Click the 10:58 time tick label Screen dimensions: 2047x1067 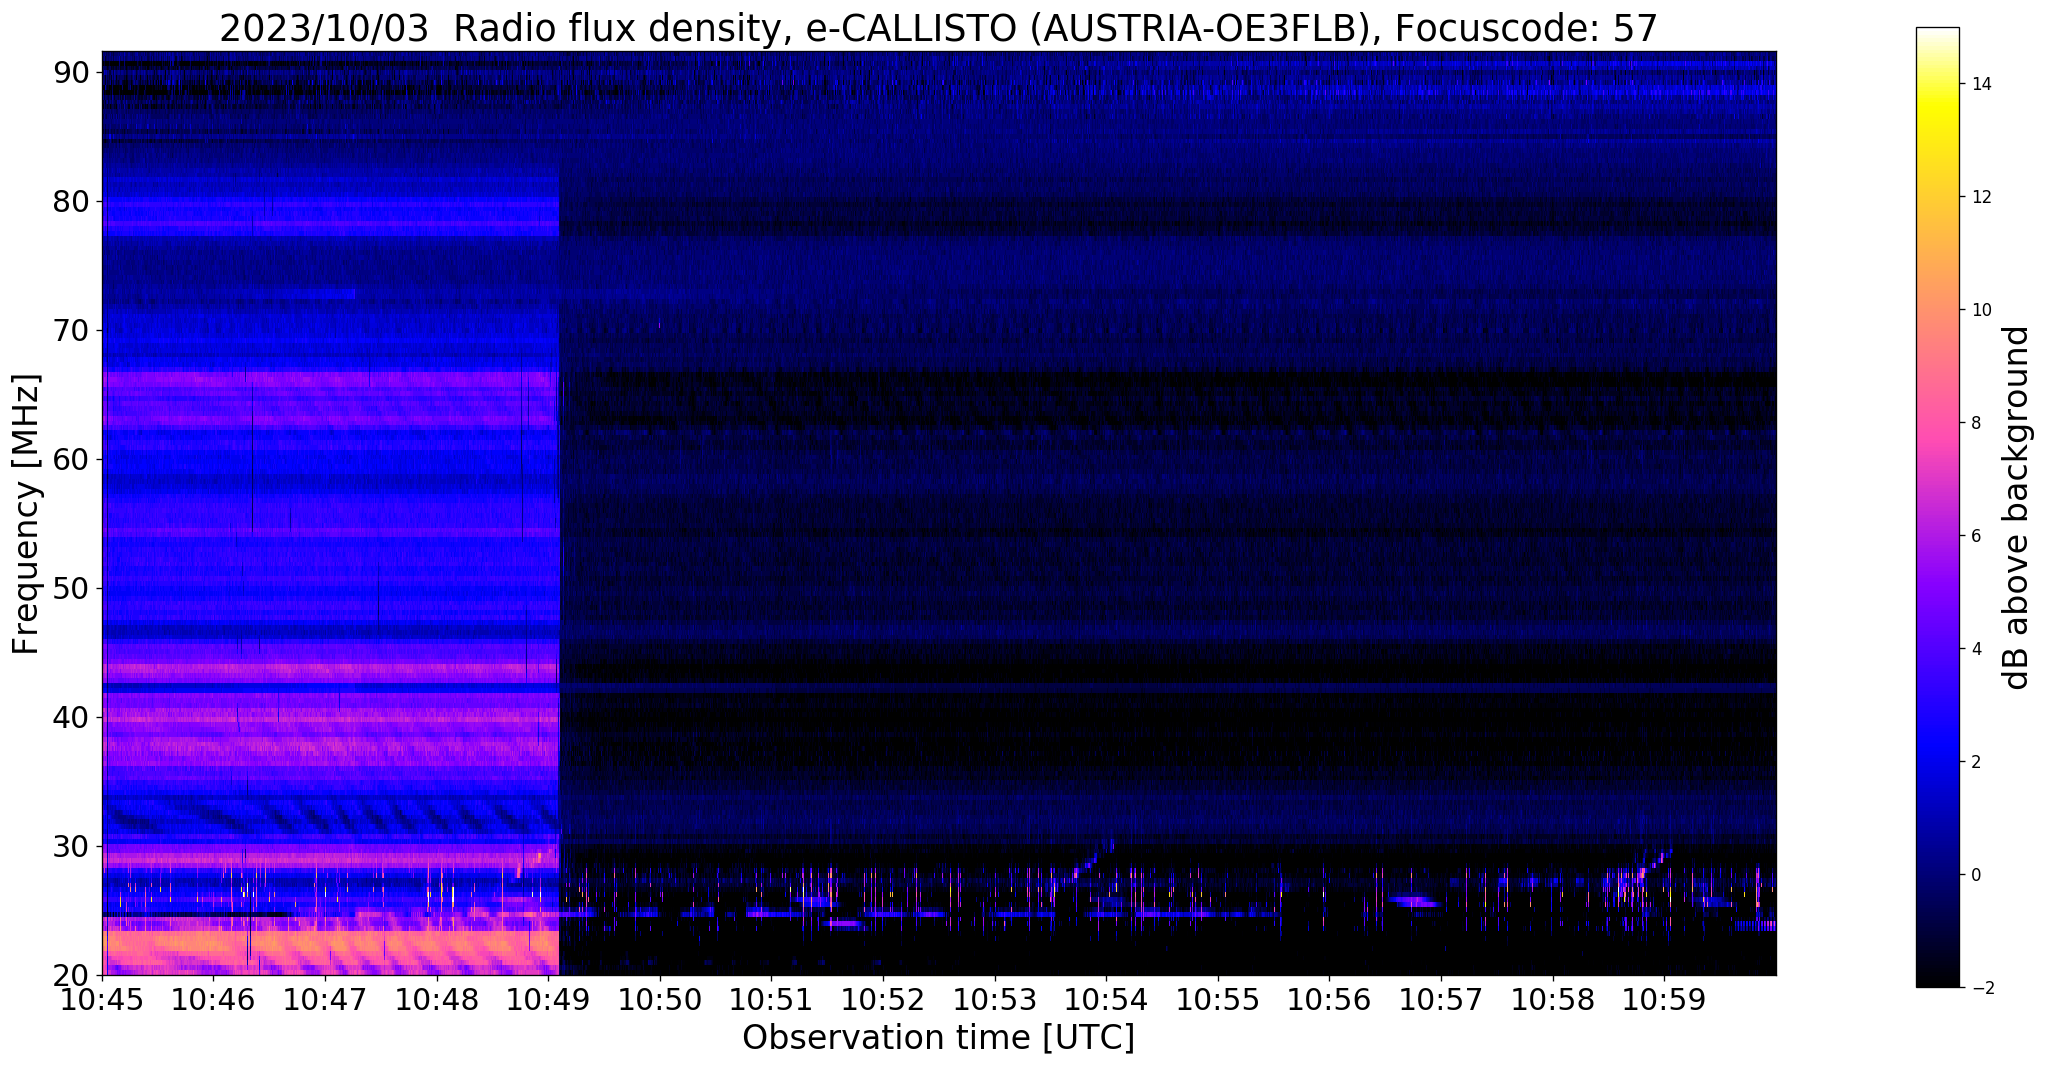1553,998
